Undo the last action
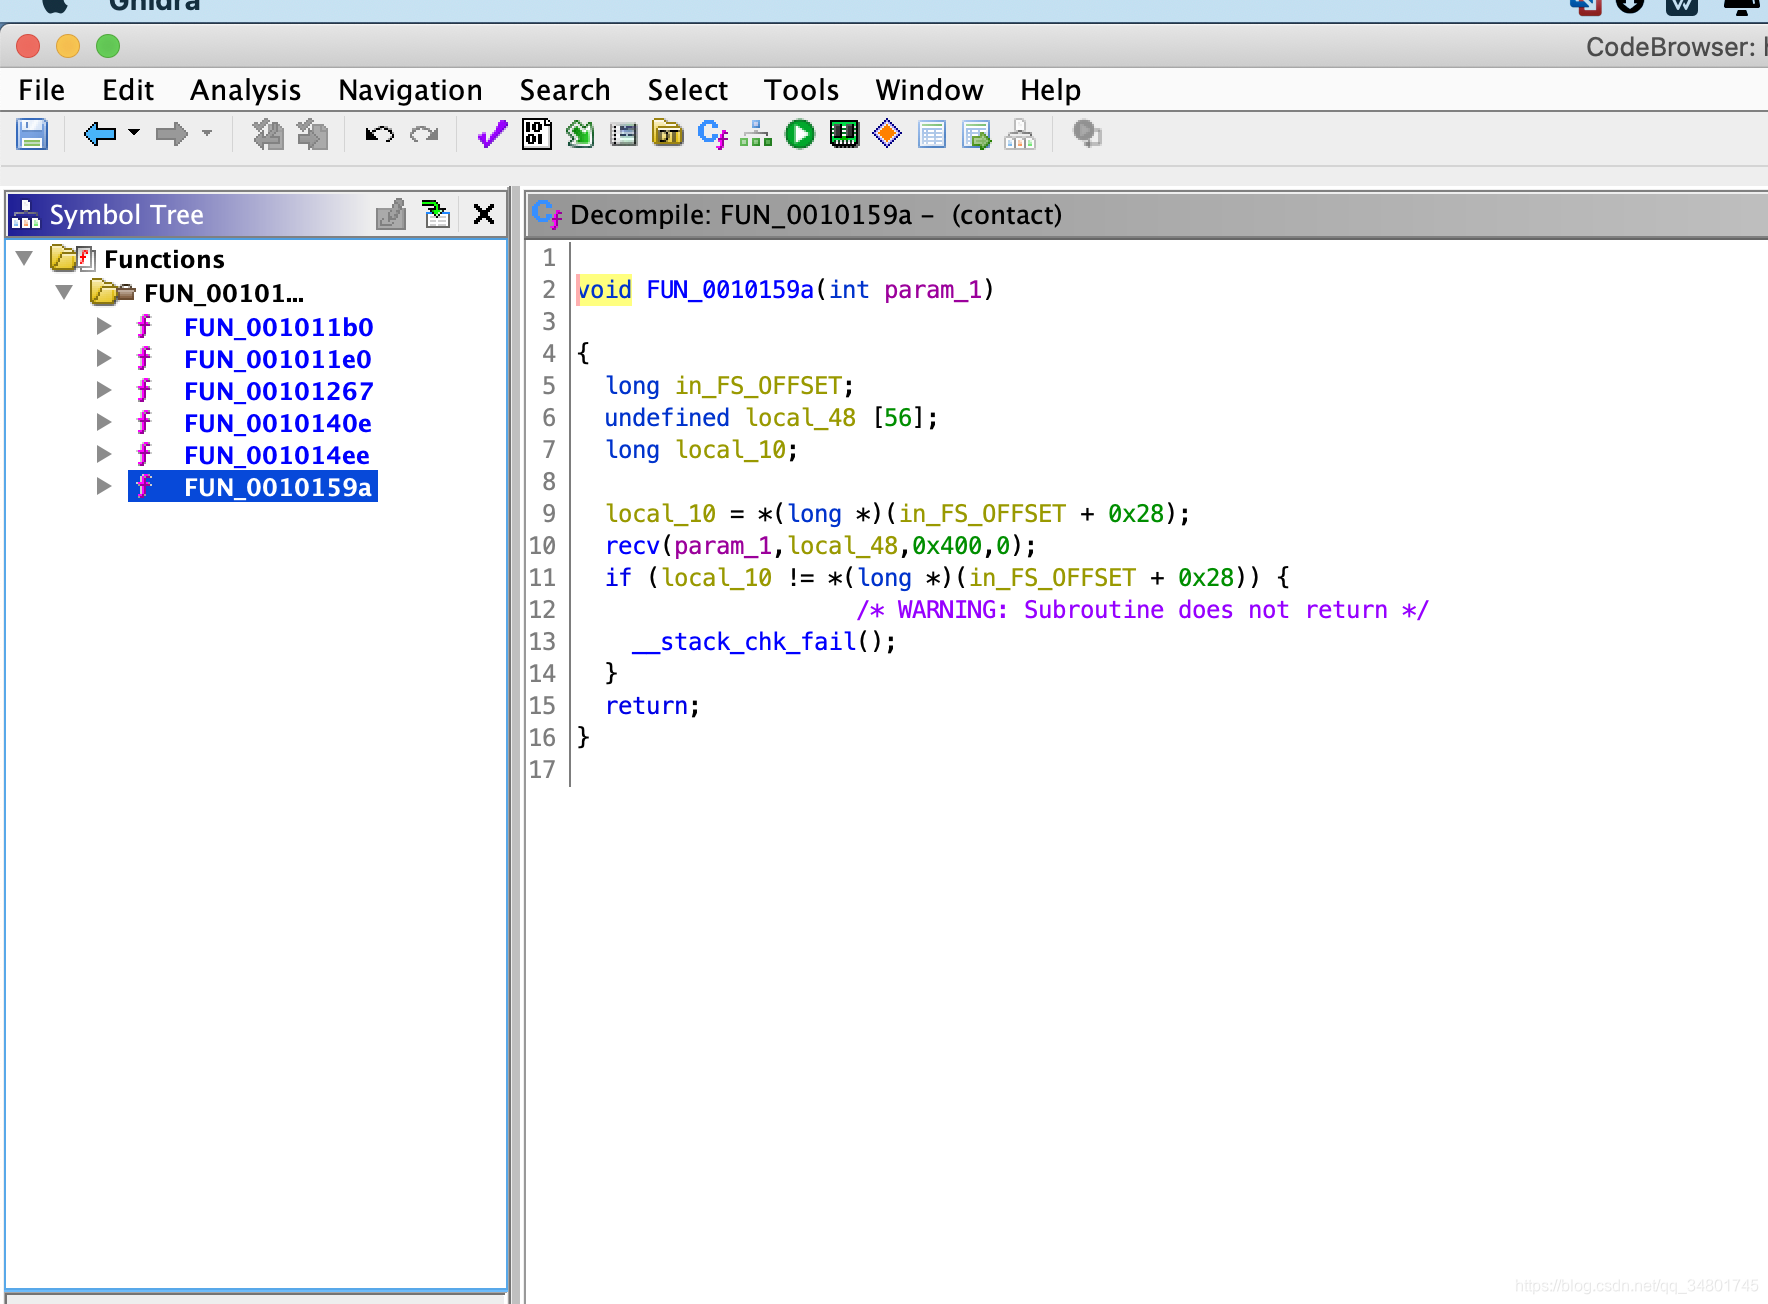 380,134
